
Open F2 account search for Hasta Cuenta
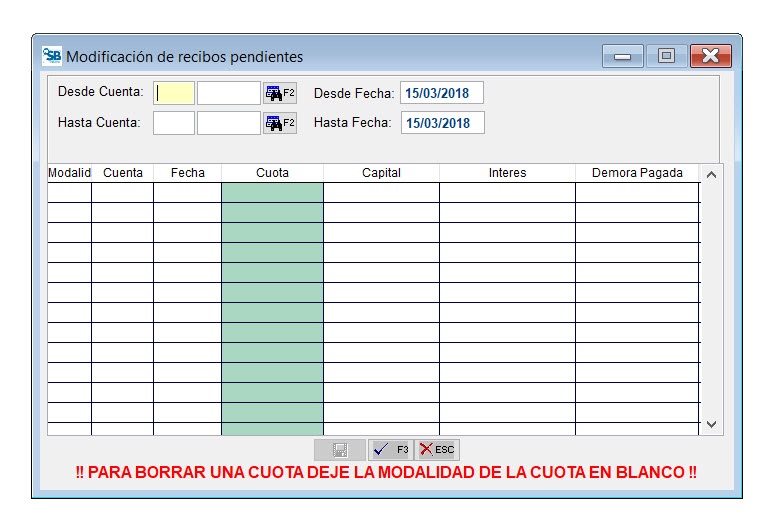[280, 123]
